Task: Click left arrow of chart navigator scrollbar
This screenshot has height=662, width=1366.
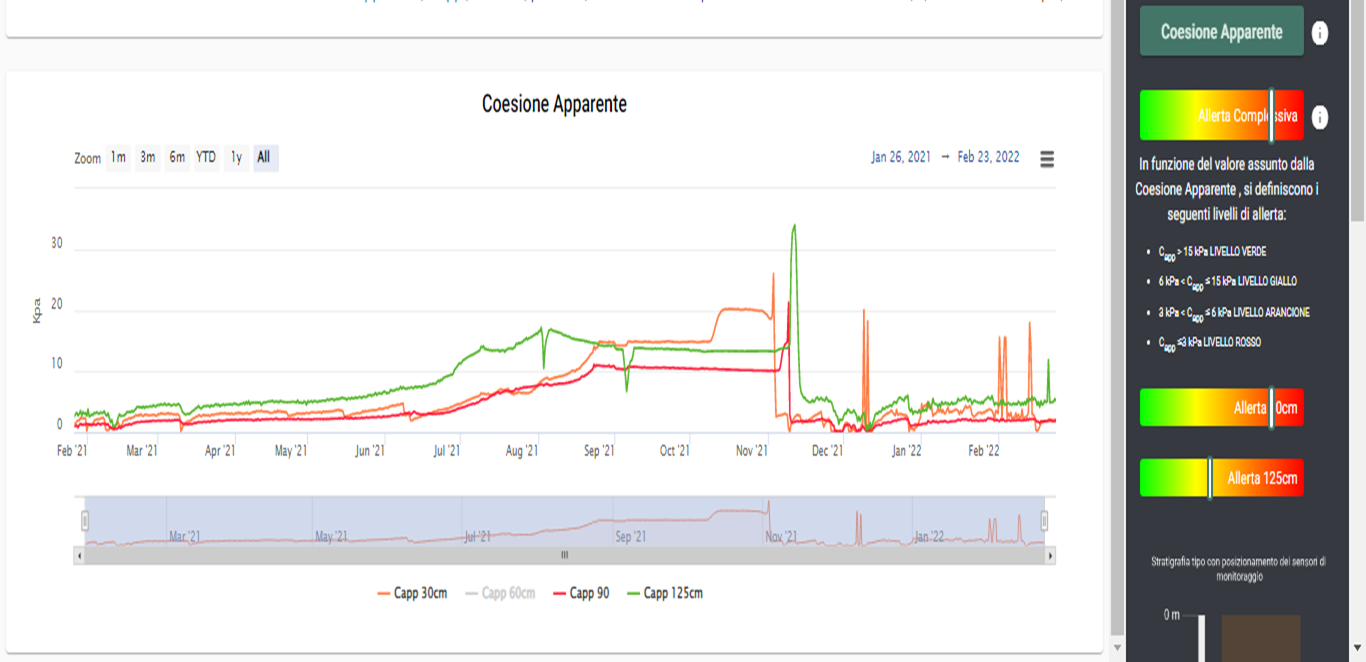Action: (79, 555)
